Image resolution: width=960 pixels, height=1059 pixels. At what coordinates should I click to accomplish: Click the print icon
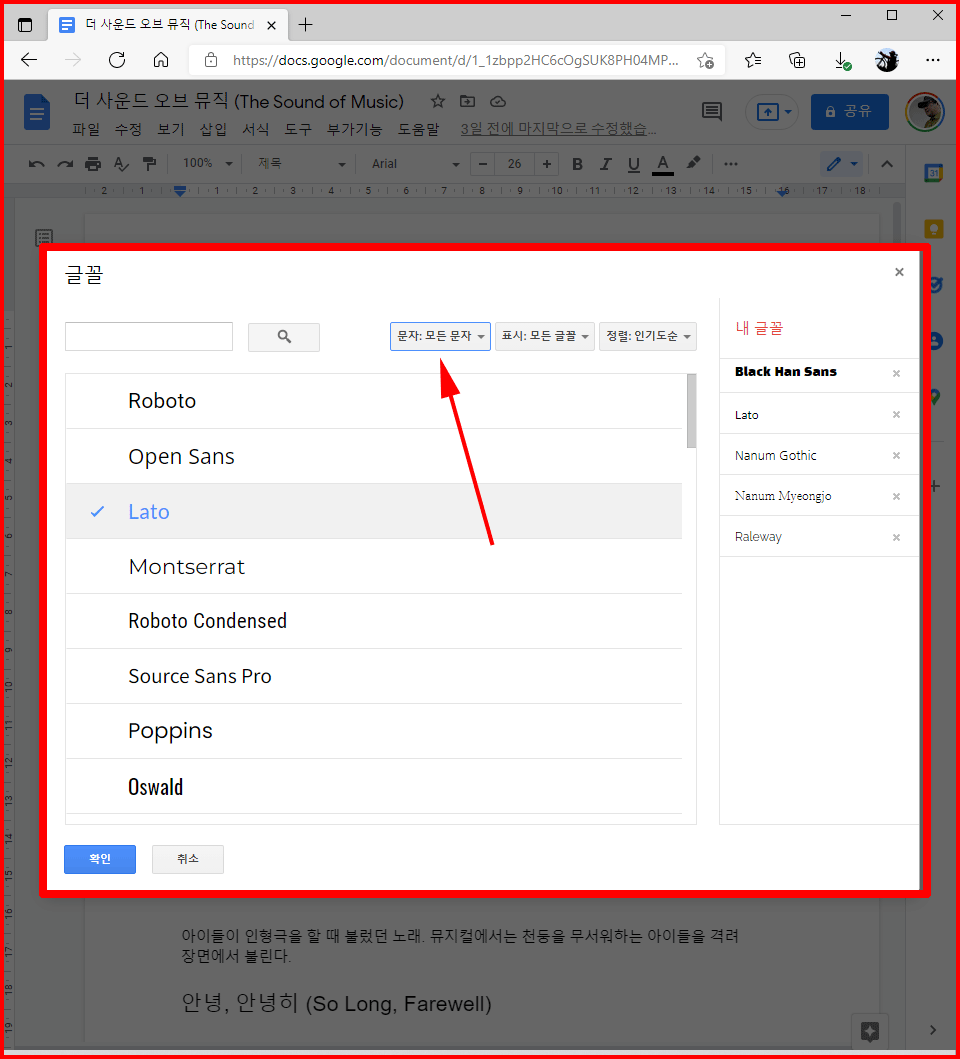point(93,163)
